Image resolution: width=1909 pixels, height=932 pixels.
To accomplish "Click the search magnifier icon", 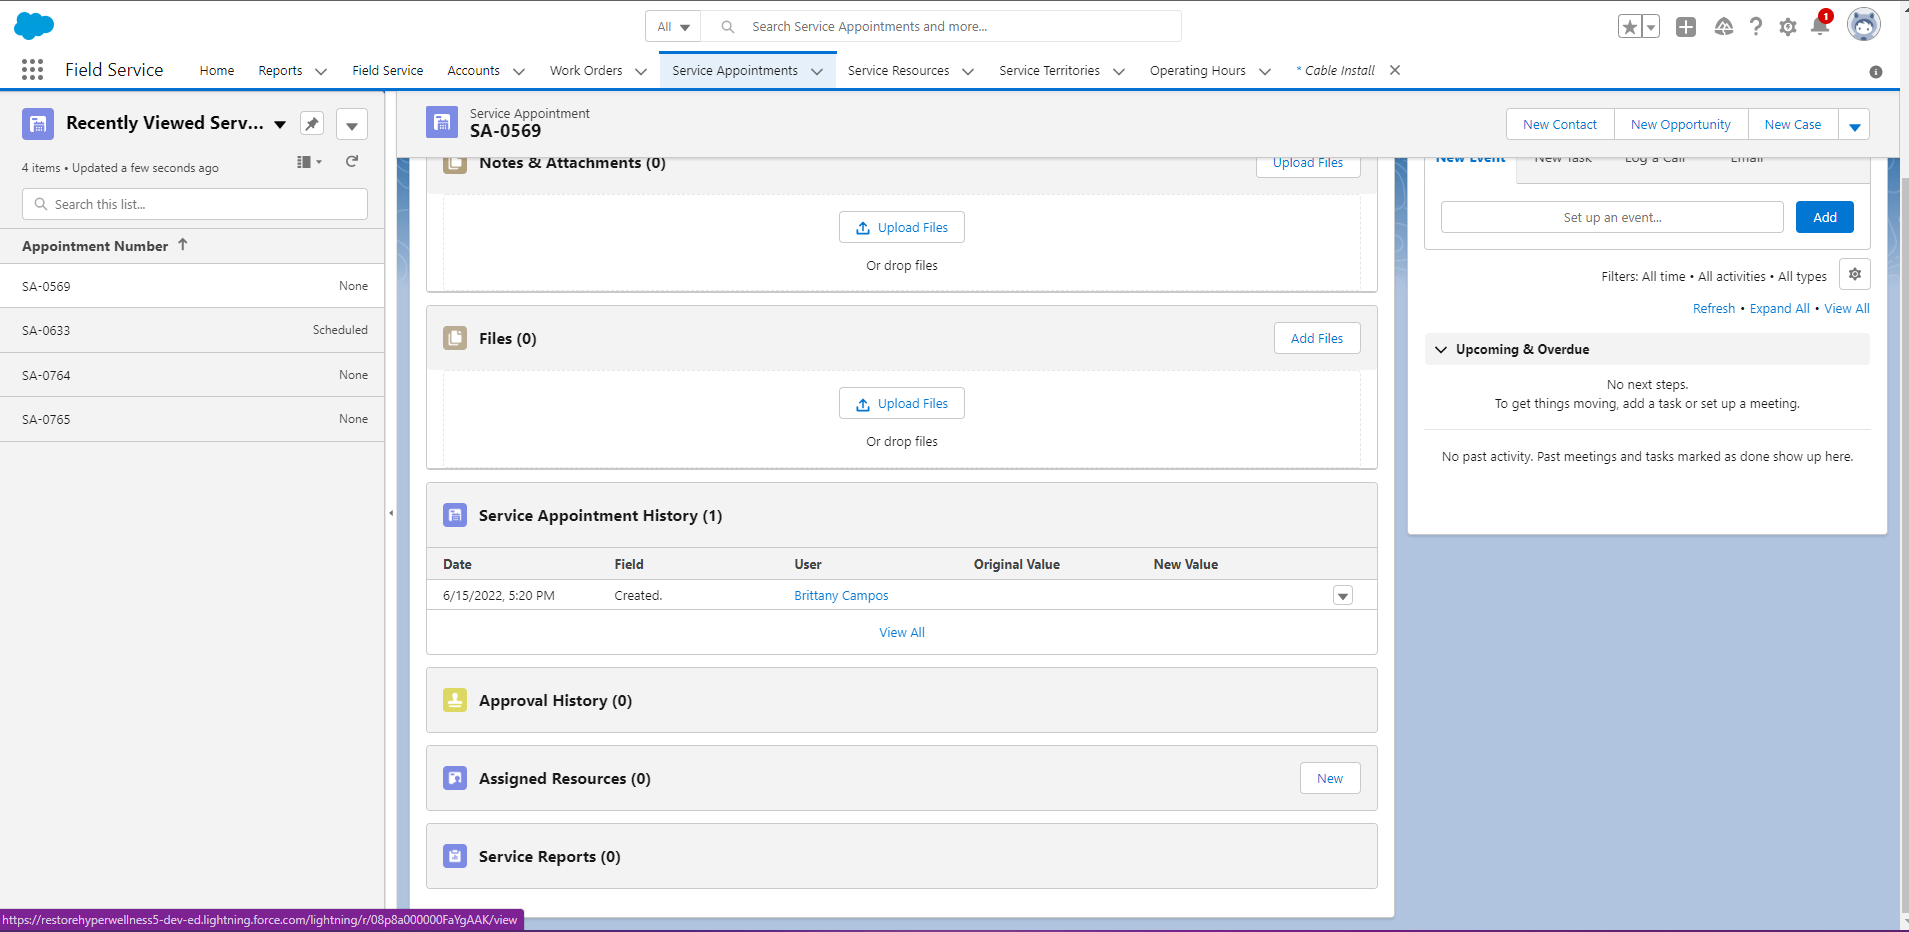I will (728, 27).
